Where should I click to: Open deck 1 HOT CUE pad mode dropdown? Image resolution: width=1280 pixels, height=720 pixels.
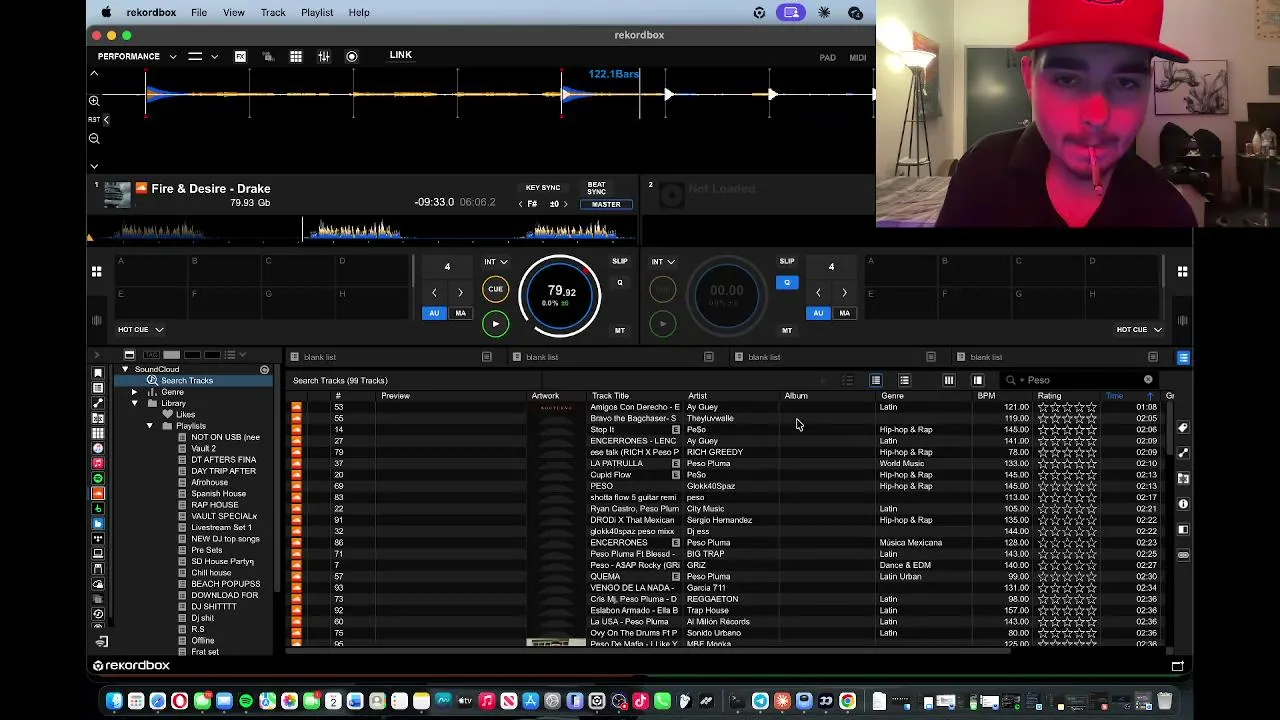[141, 329]
